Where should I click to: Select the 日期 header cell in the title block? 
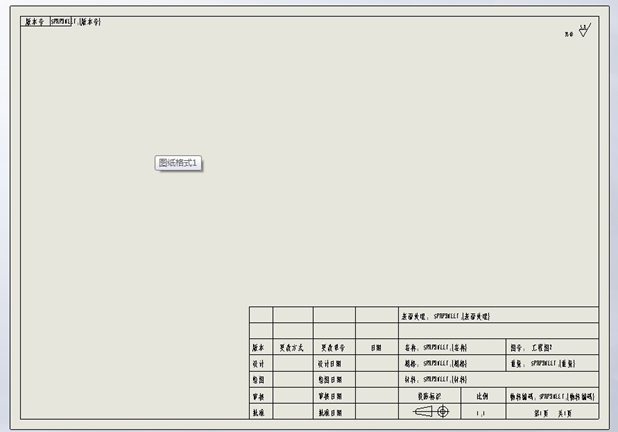pos(376,348)
